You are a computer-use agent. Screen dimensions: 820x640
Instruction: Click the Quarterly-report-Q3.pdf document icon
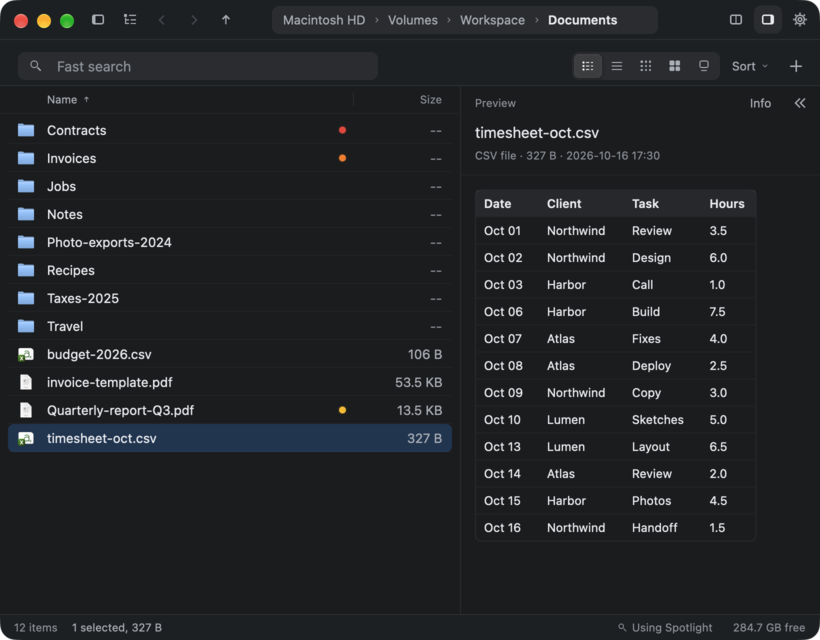point(26,410)
